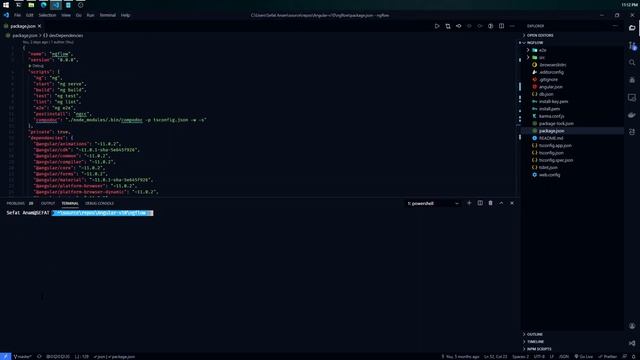This screenshot has height=360, width=640.
Task: Change JSON language mode in status bar
Action: pos(564,356)
